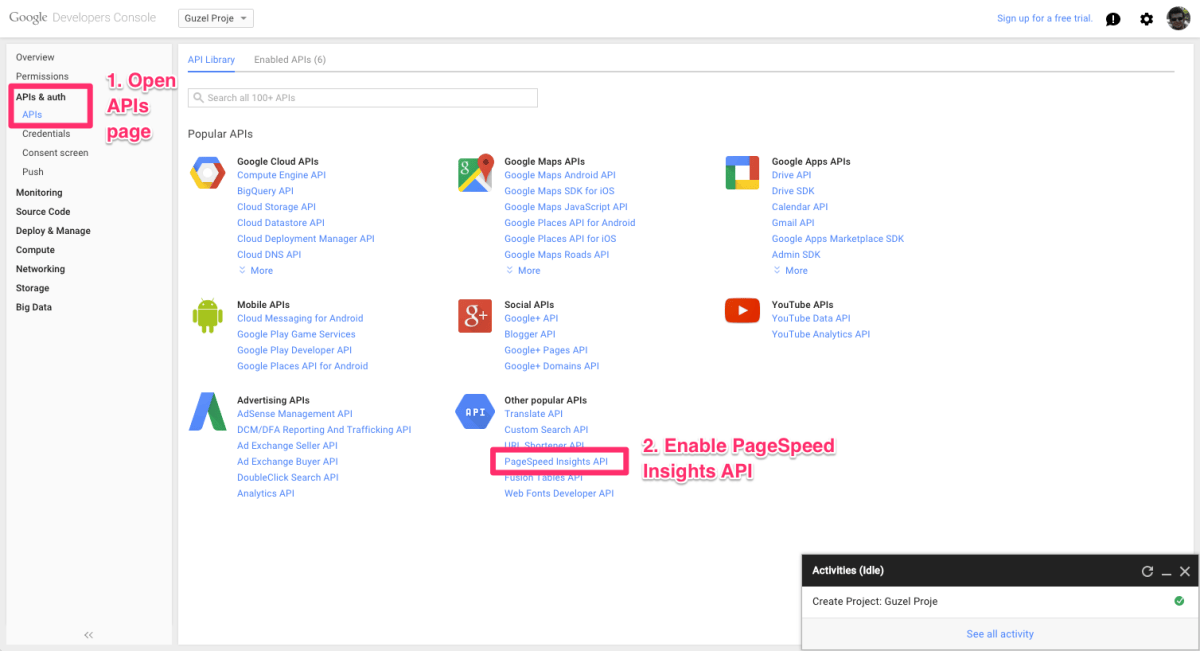The image size is (1200, 651).
Task: Click See all activity in the Activities panel
Action: [999, 633]
